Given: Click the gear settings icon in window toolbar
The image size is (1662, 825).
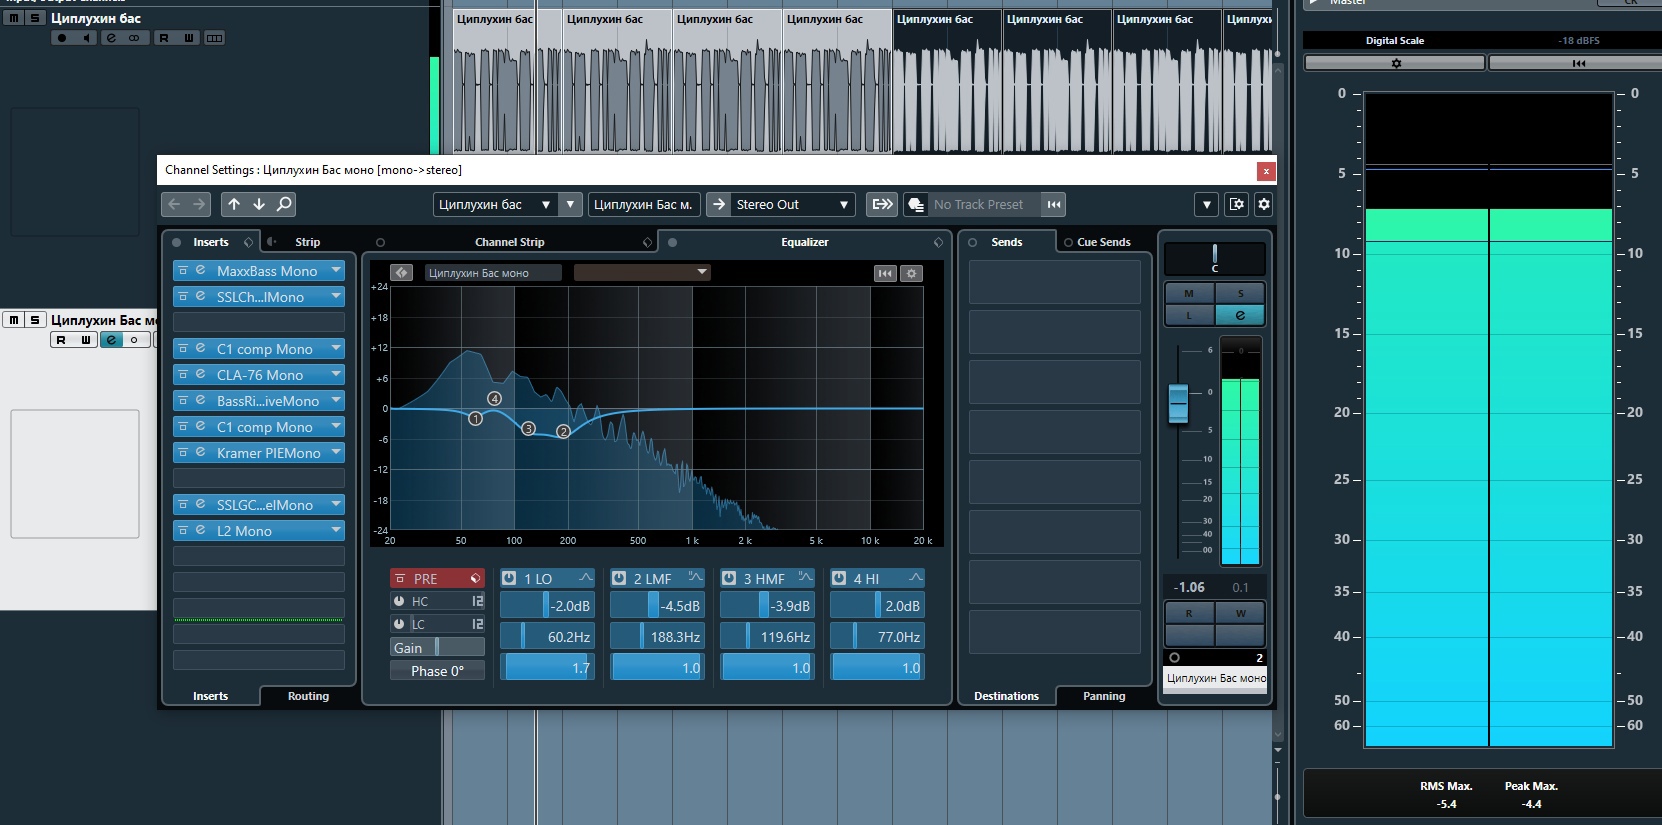Looking at the screenshot, I should click(x=1264, y=204).
